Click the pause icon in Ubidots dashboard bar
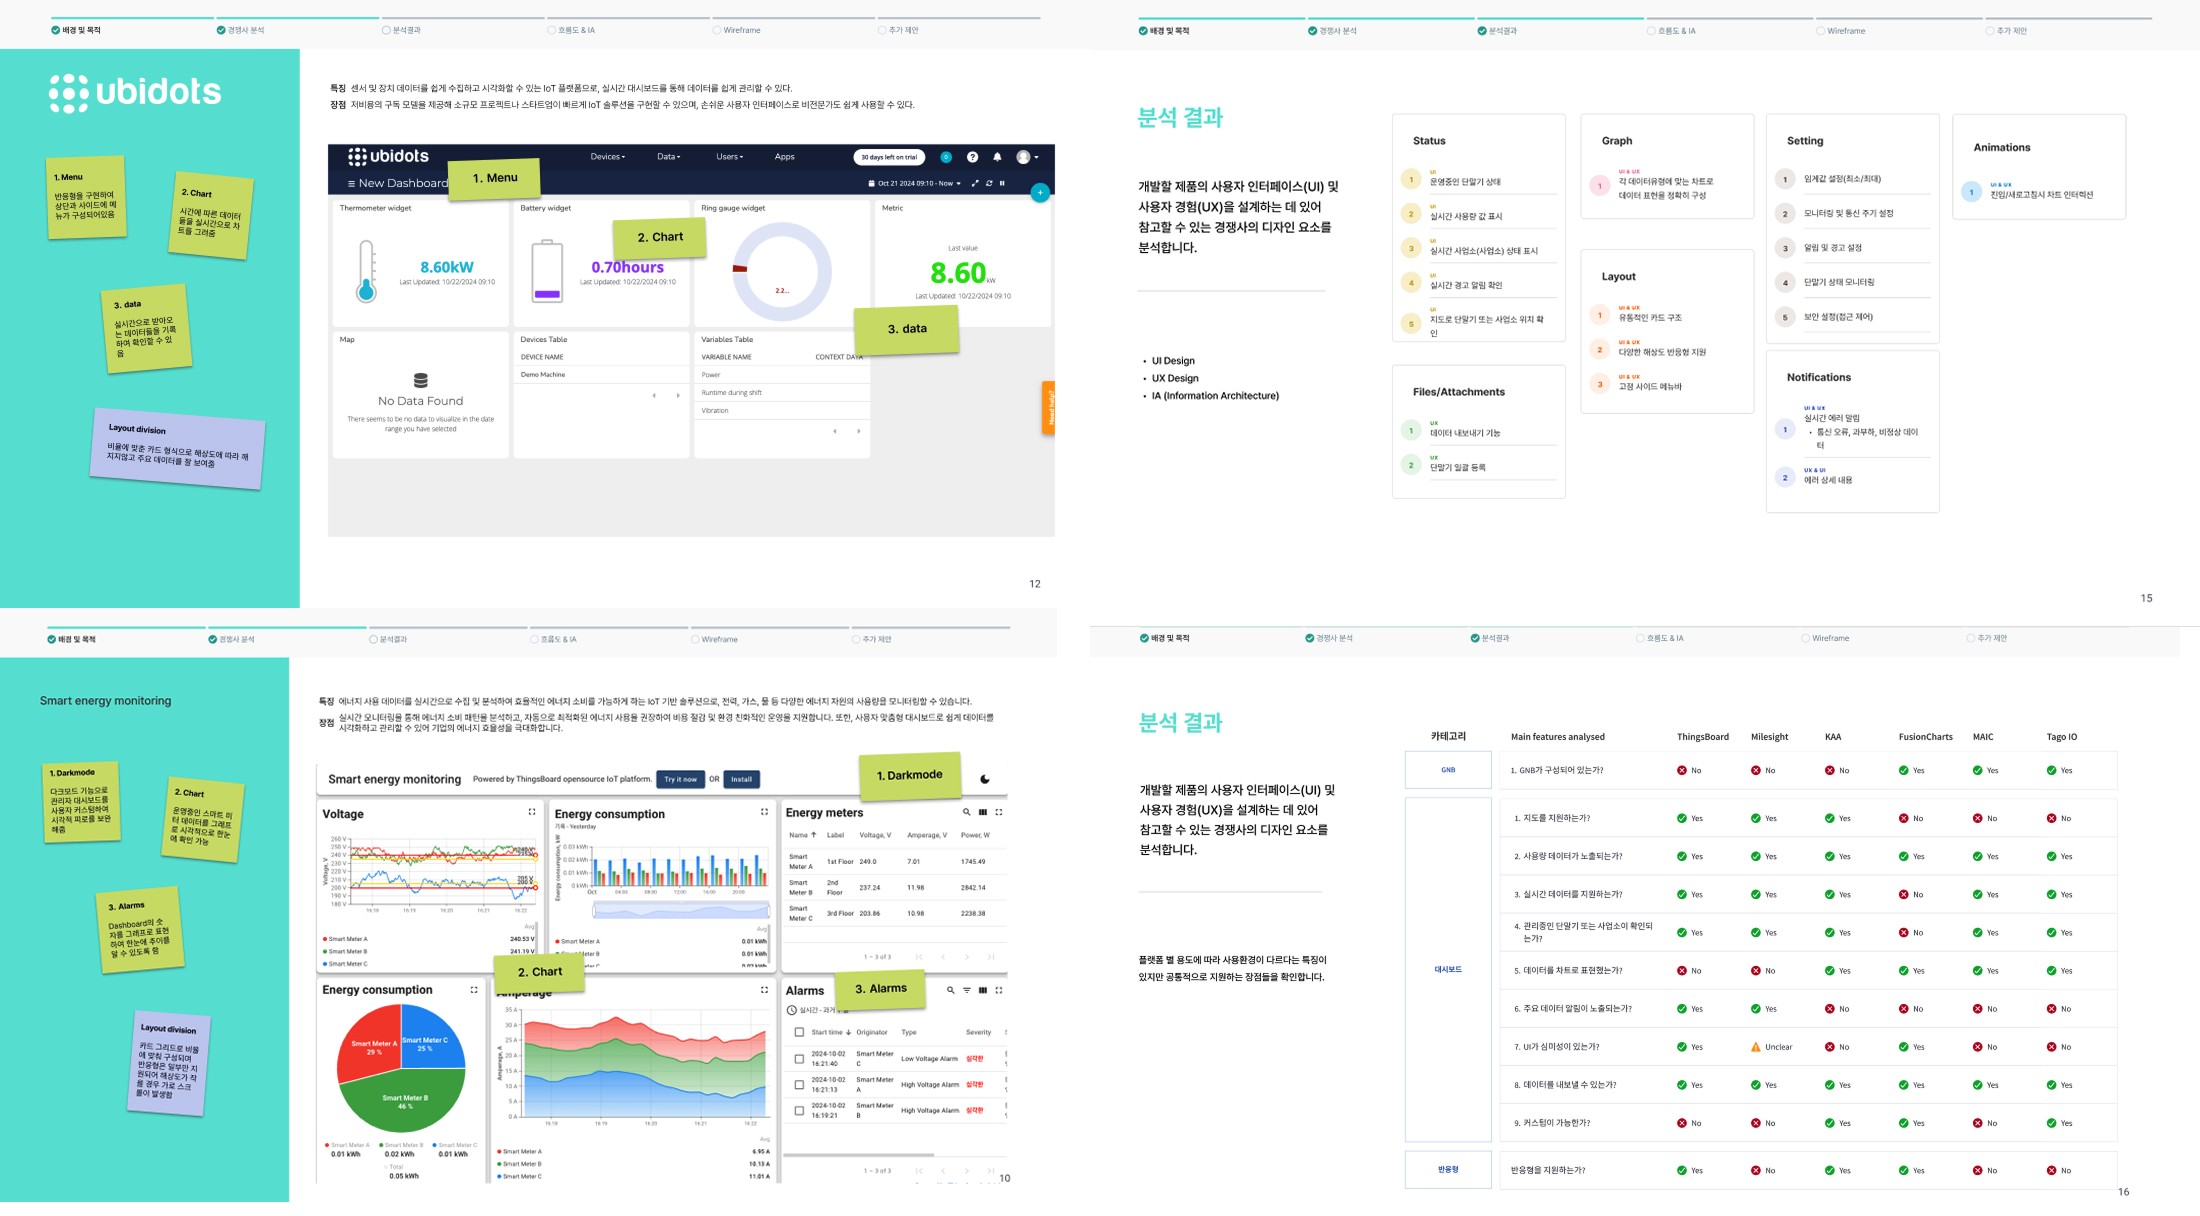The image size is (2200, 1216). pyautogui.click(x=1002, y=183)
